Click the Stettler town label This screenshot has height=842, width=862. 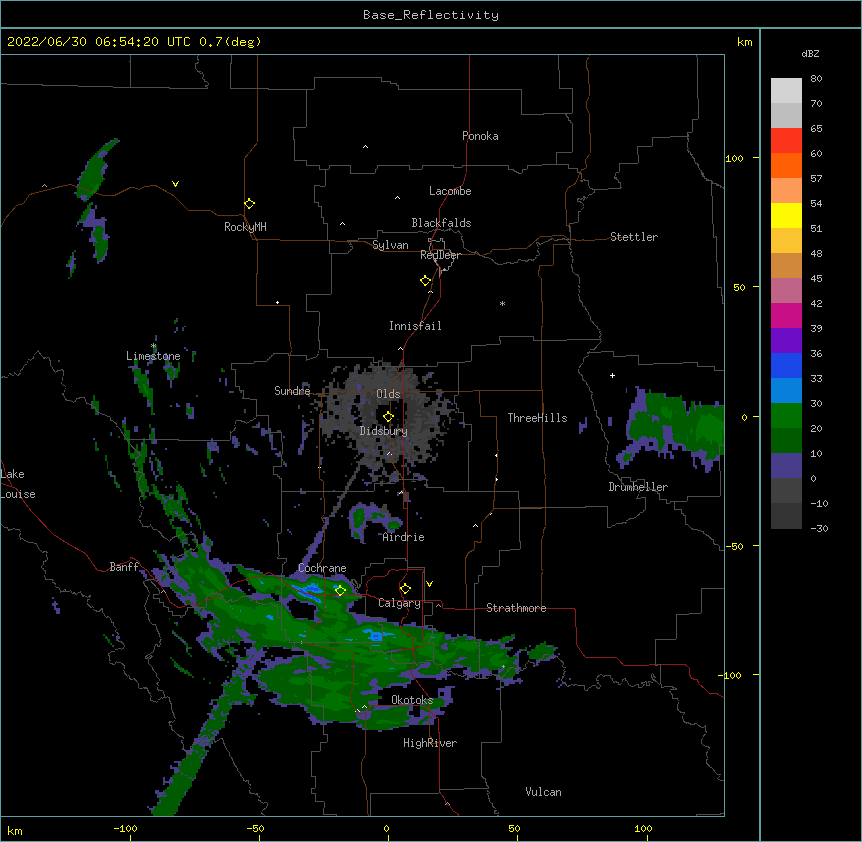click(634, 237)
